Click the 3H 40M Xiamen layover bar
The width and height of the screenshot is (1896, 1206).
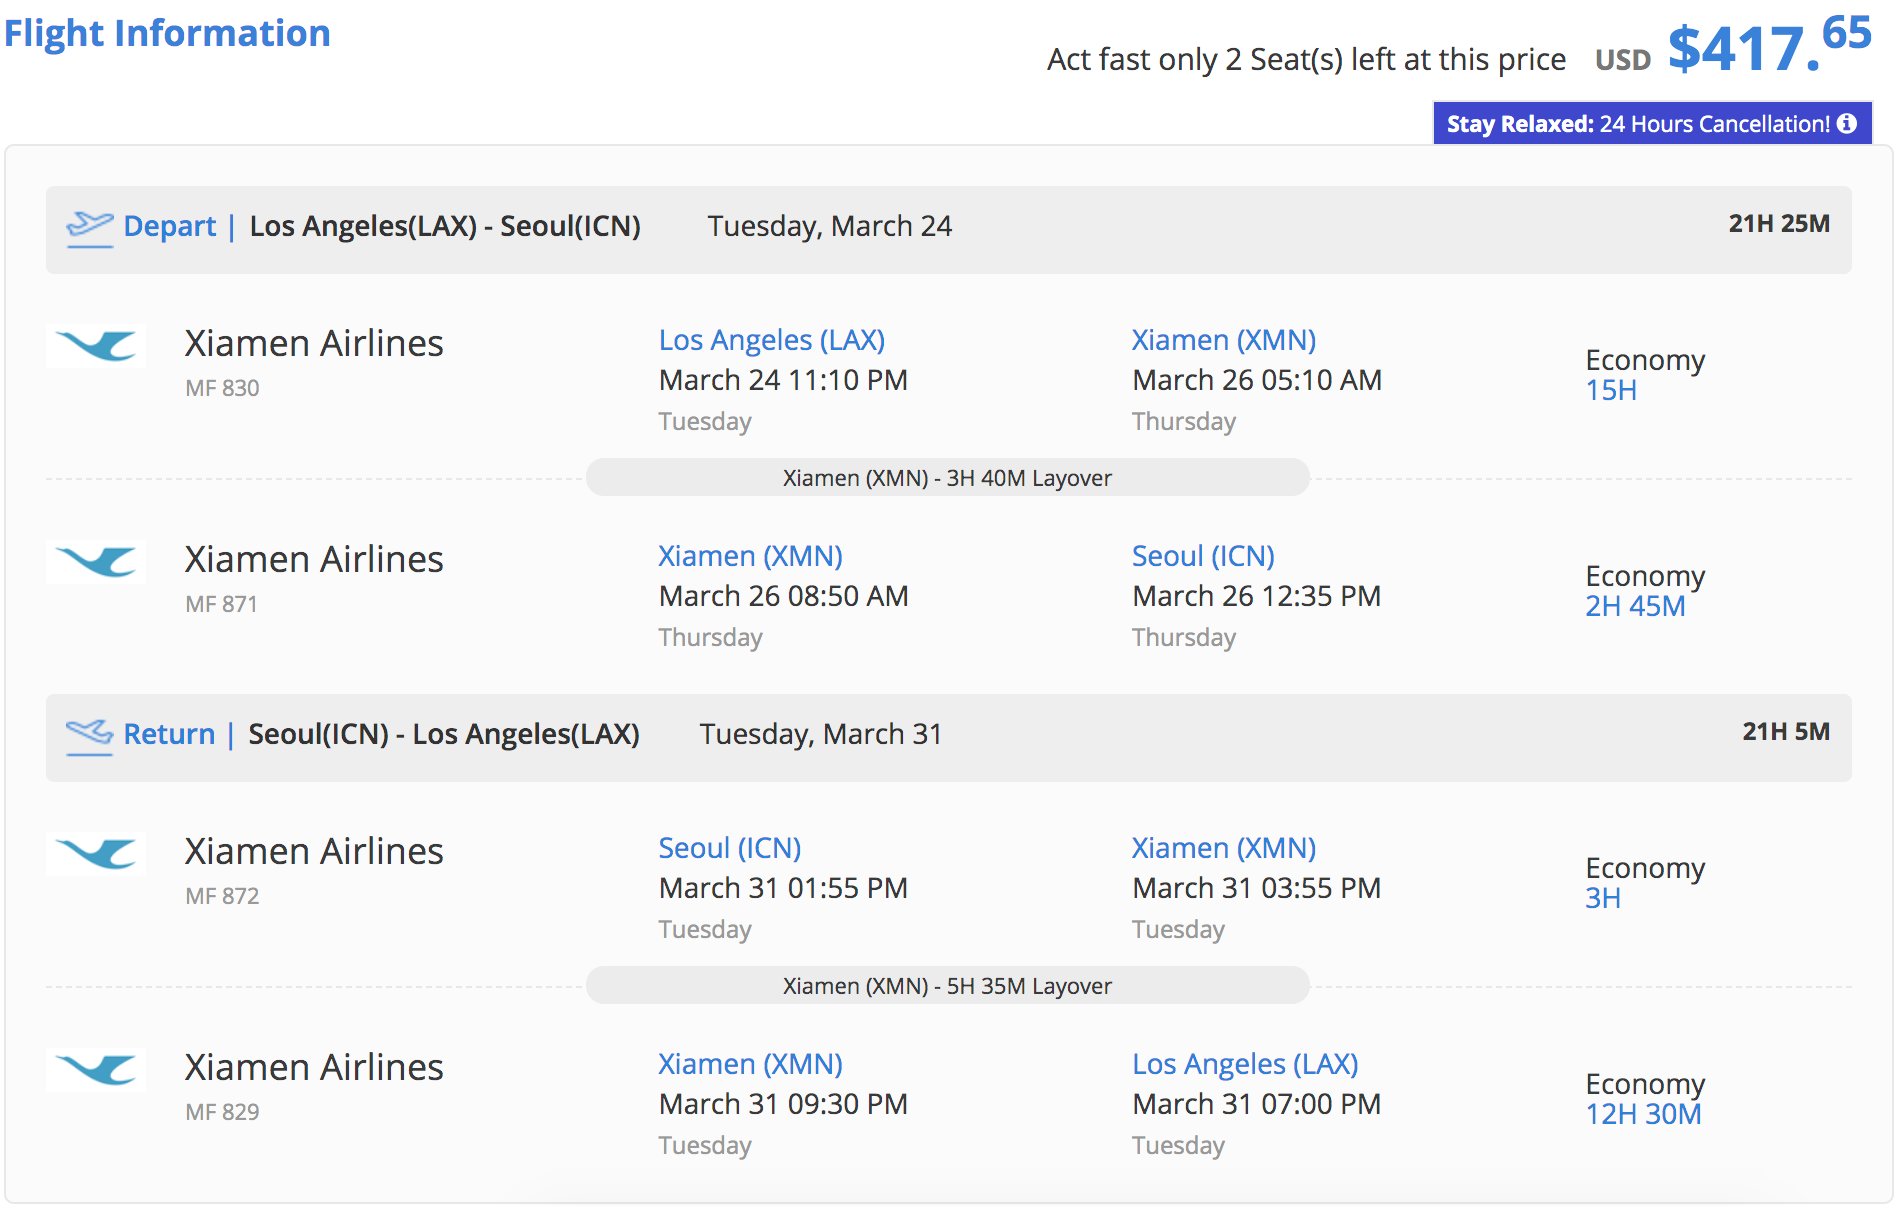(947, 478)
